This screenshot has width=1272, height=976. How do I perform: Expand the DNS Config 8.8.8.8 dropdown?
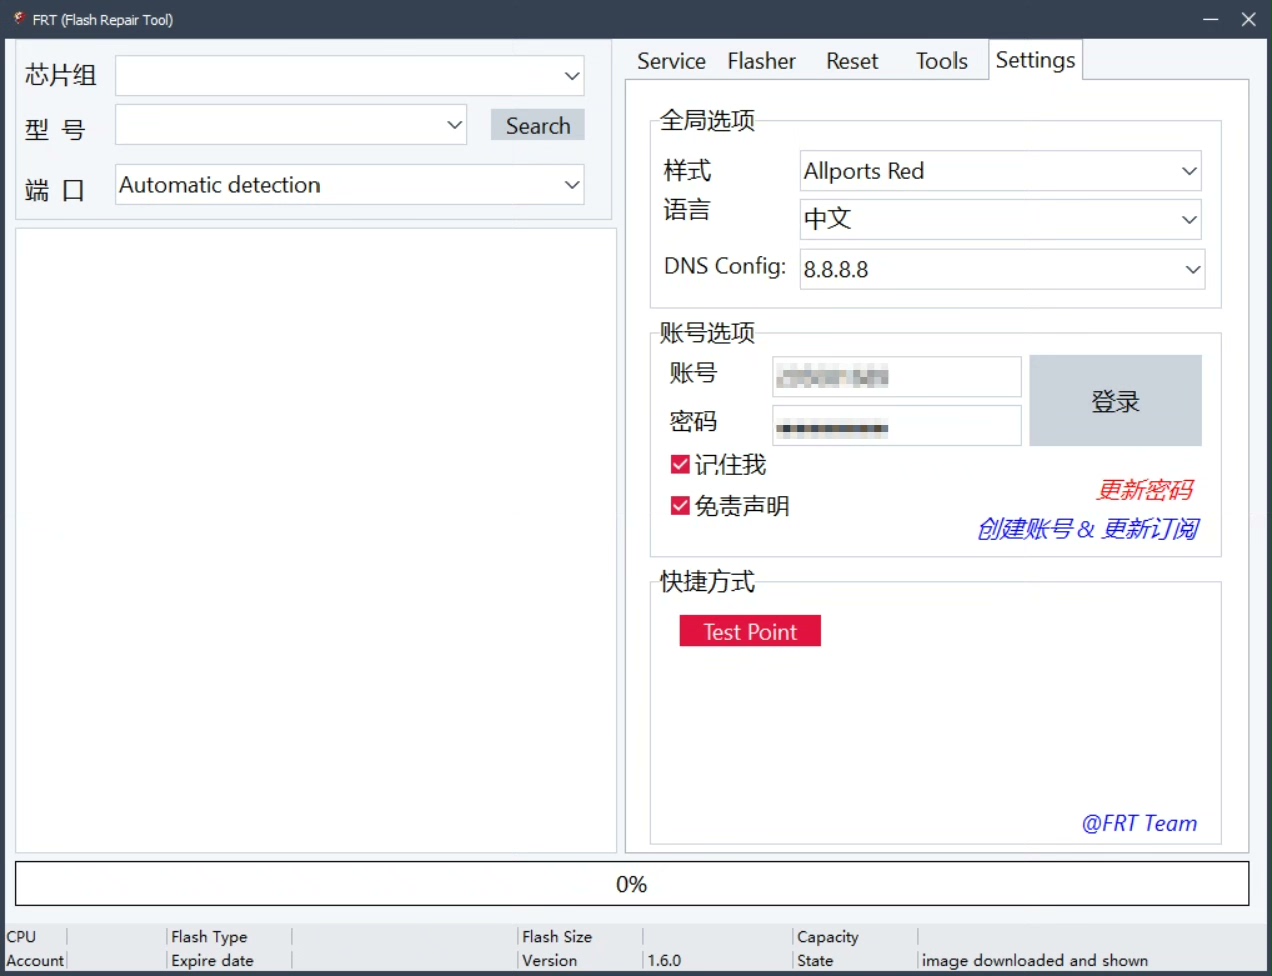click(1191, 269)
